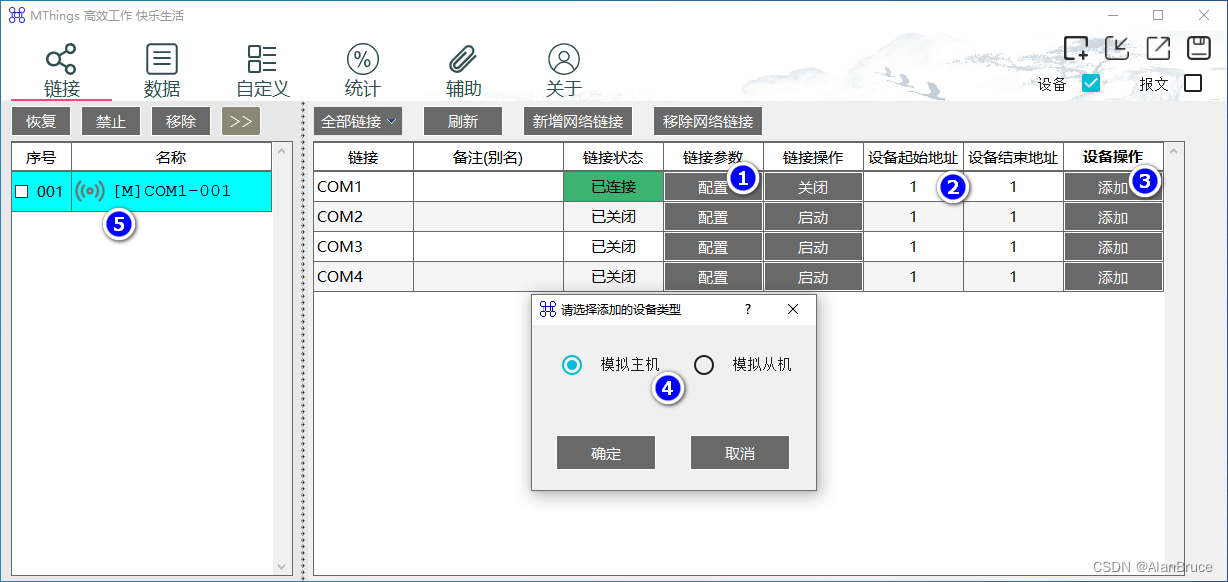1228x582 pixels.
Task: Enable the 报文 checkbox
Action: (1192, 84)
